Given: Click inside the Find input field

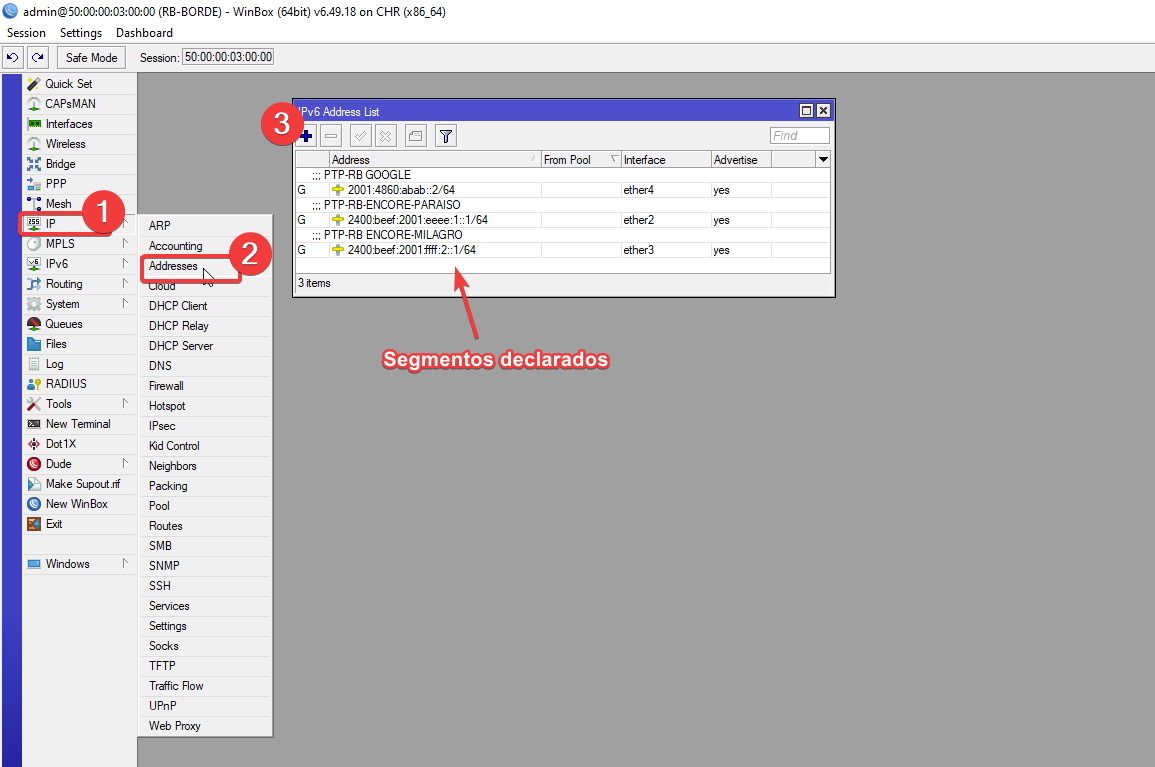Looking at the screenshot, I should 797,135.
